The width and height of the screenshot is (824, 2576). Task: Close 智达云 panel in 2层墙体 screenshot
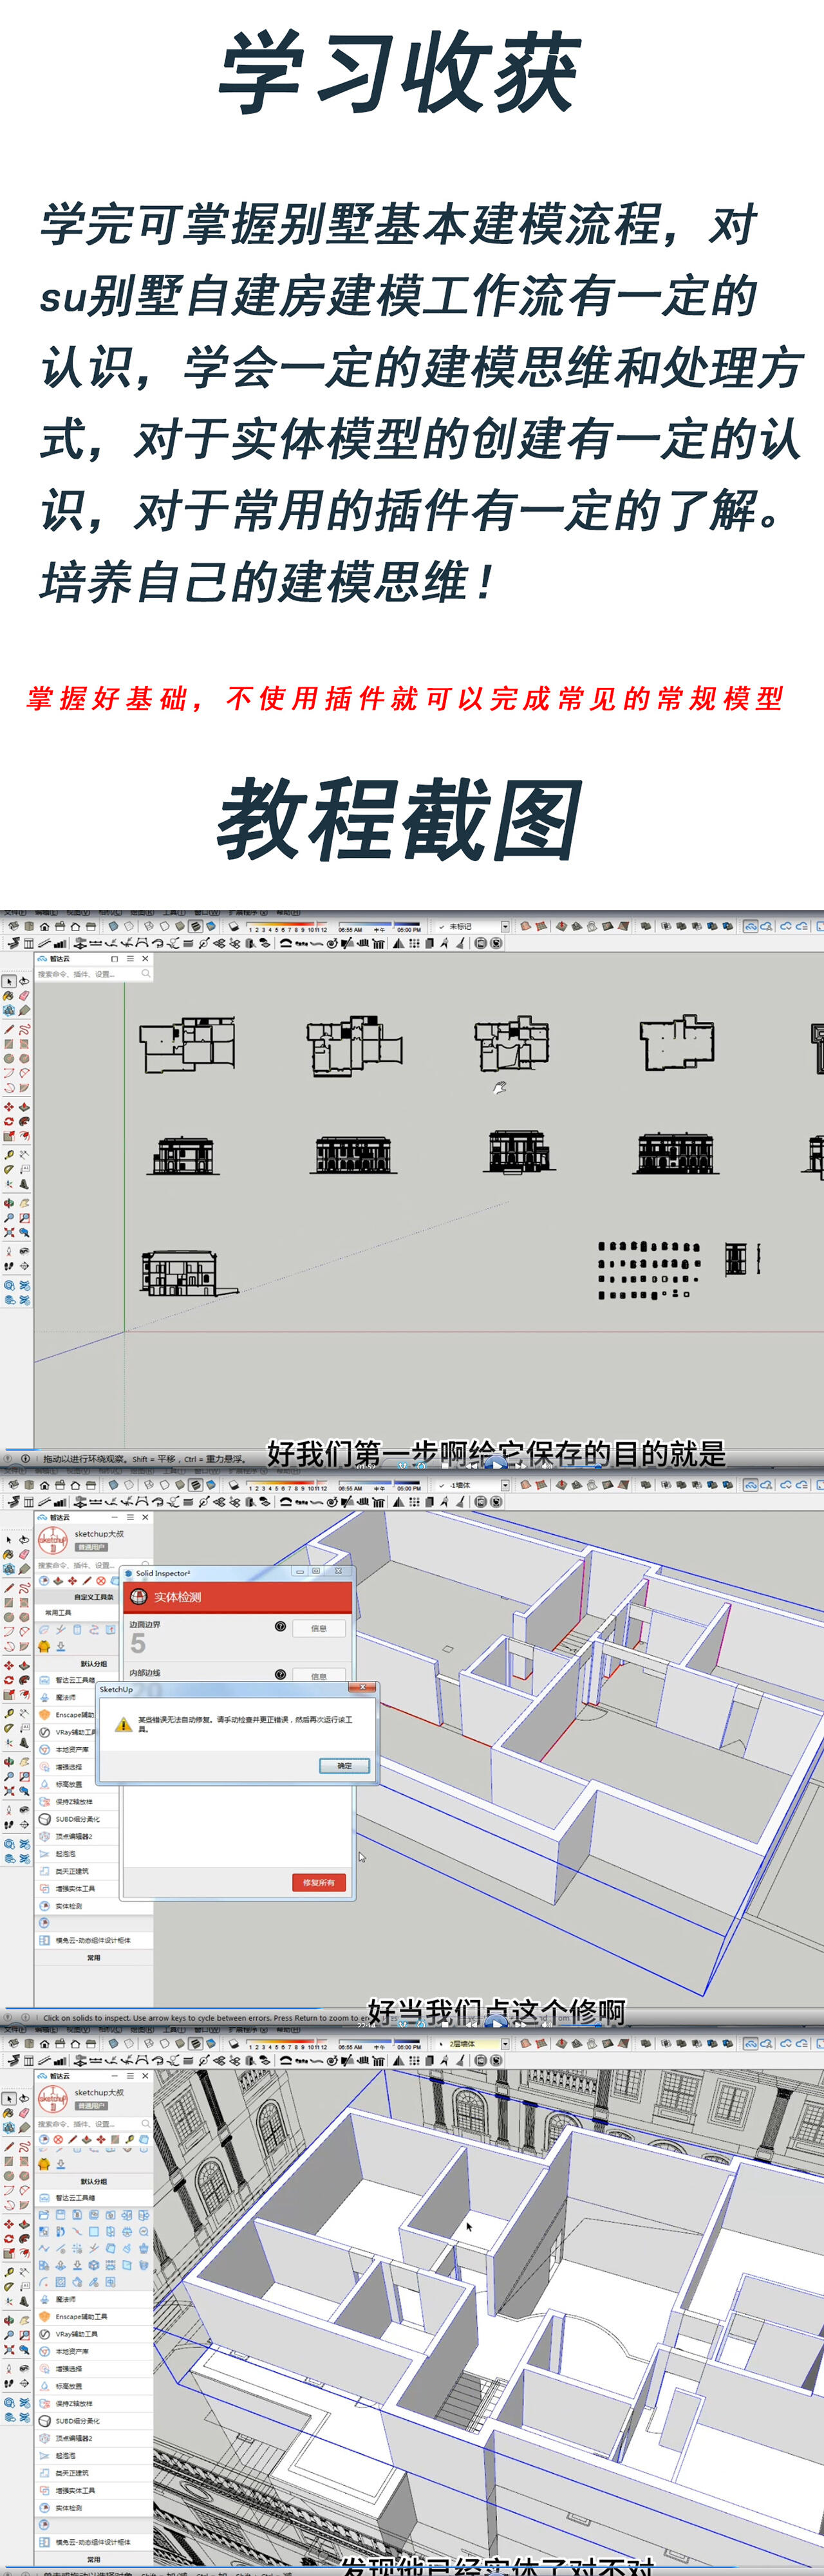pos(145,2076)
